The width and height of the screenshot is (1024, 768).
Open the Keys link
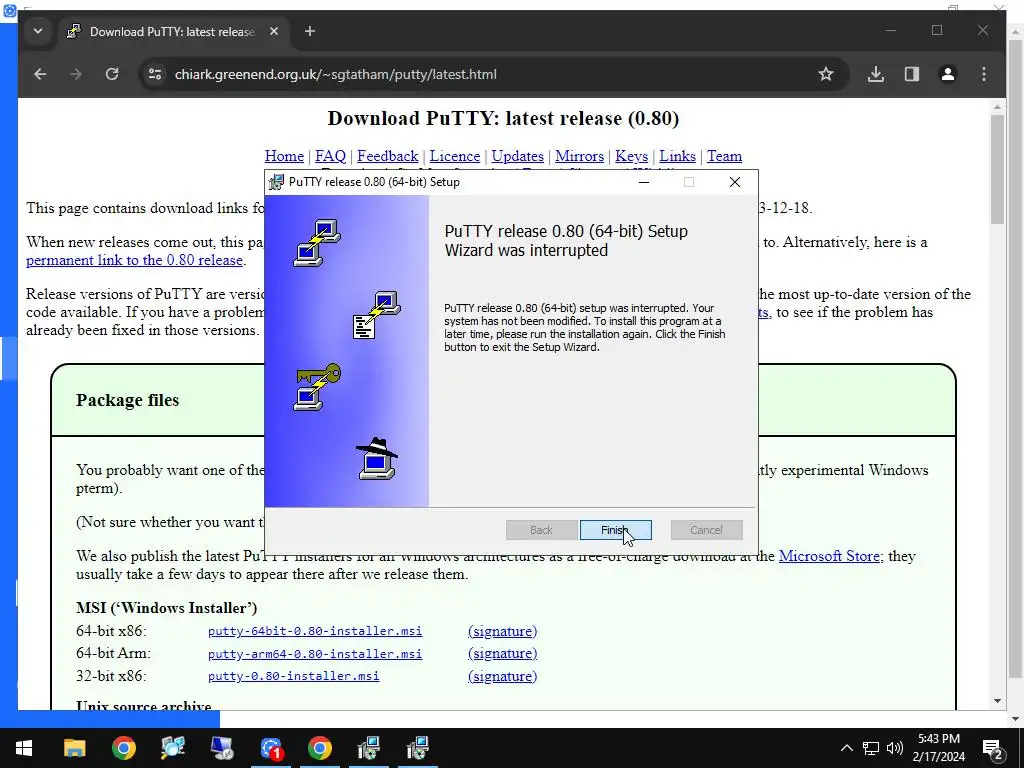(632, 156)
